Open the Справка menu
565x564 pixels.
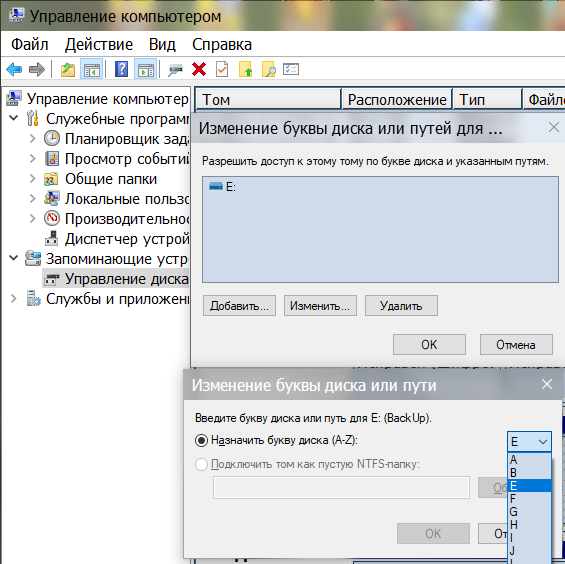point(222,45)
